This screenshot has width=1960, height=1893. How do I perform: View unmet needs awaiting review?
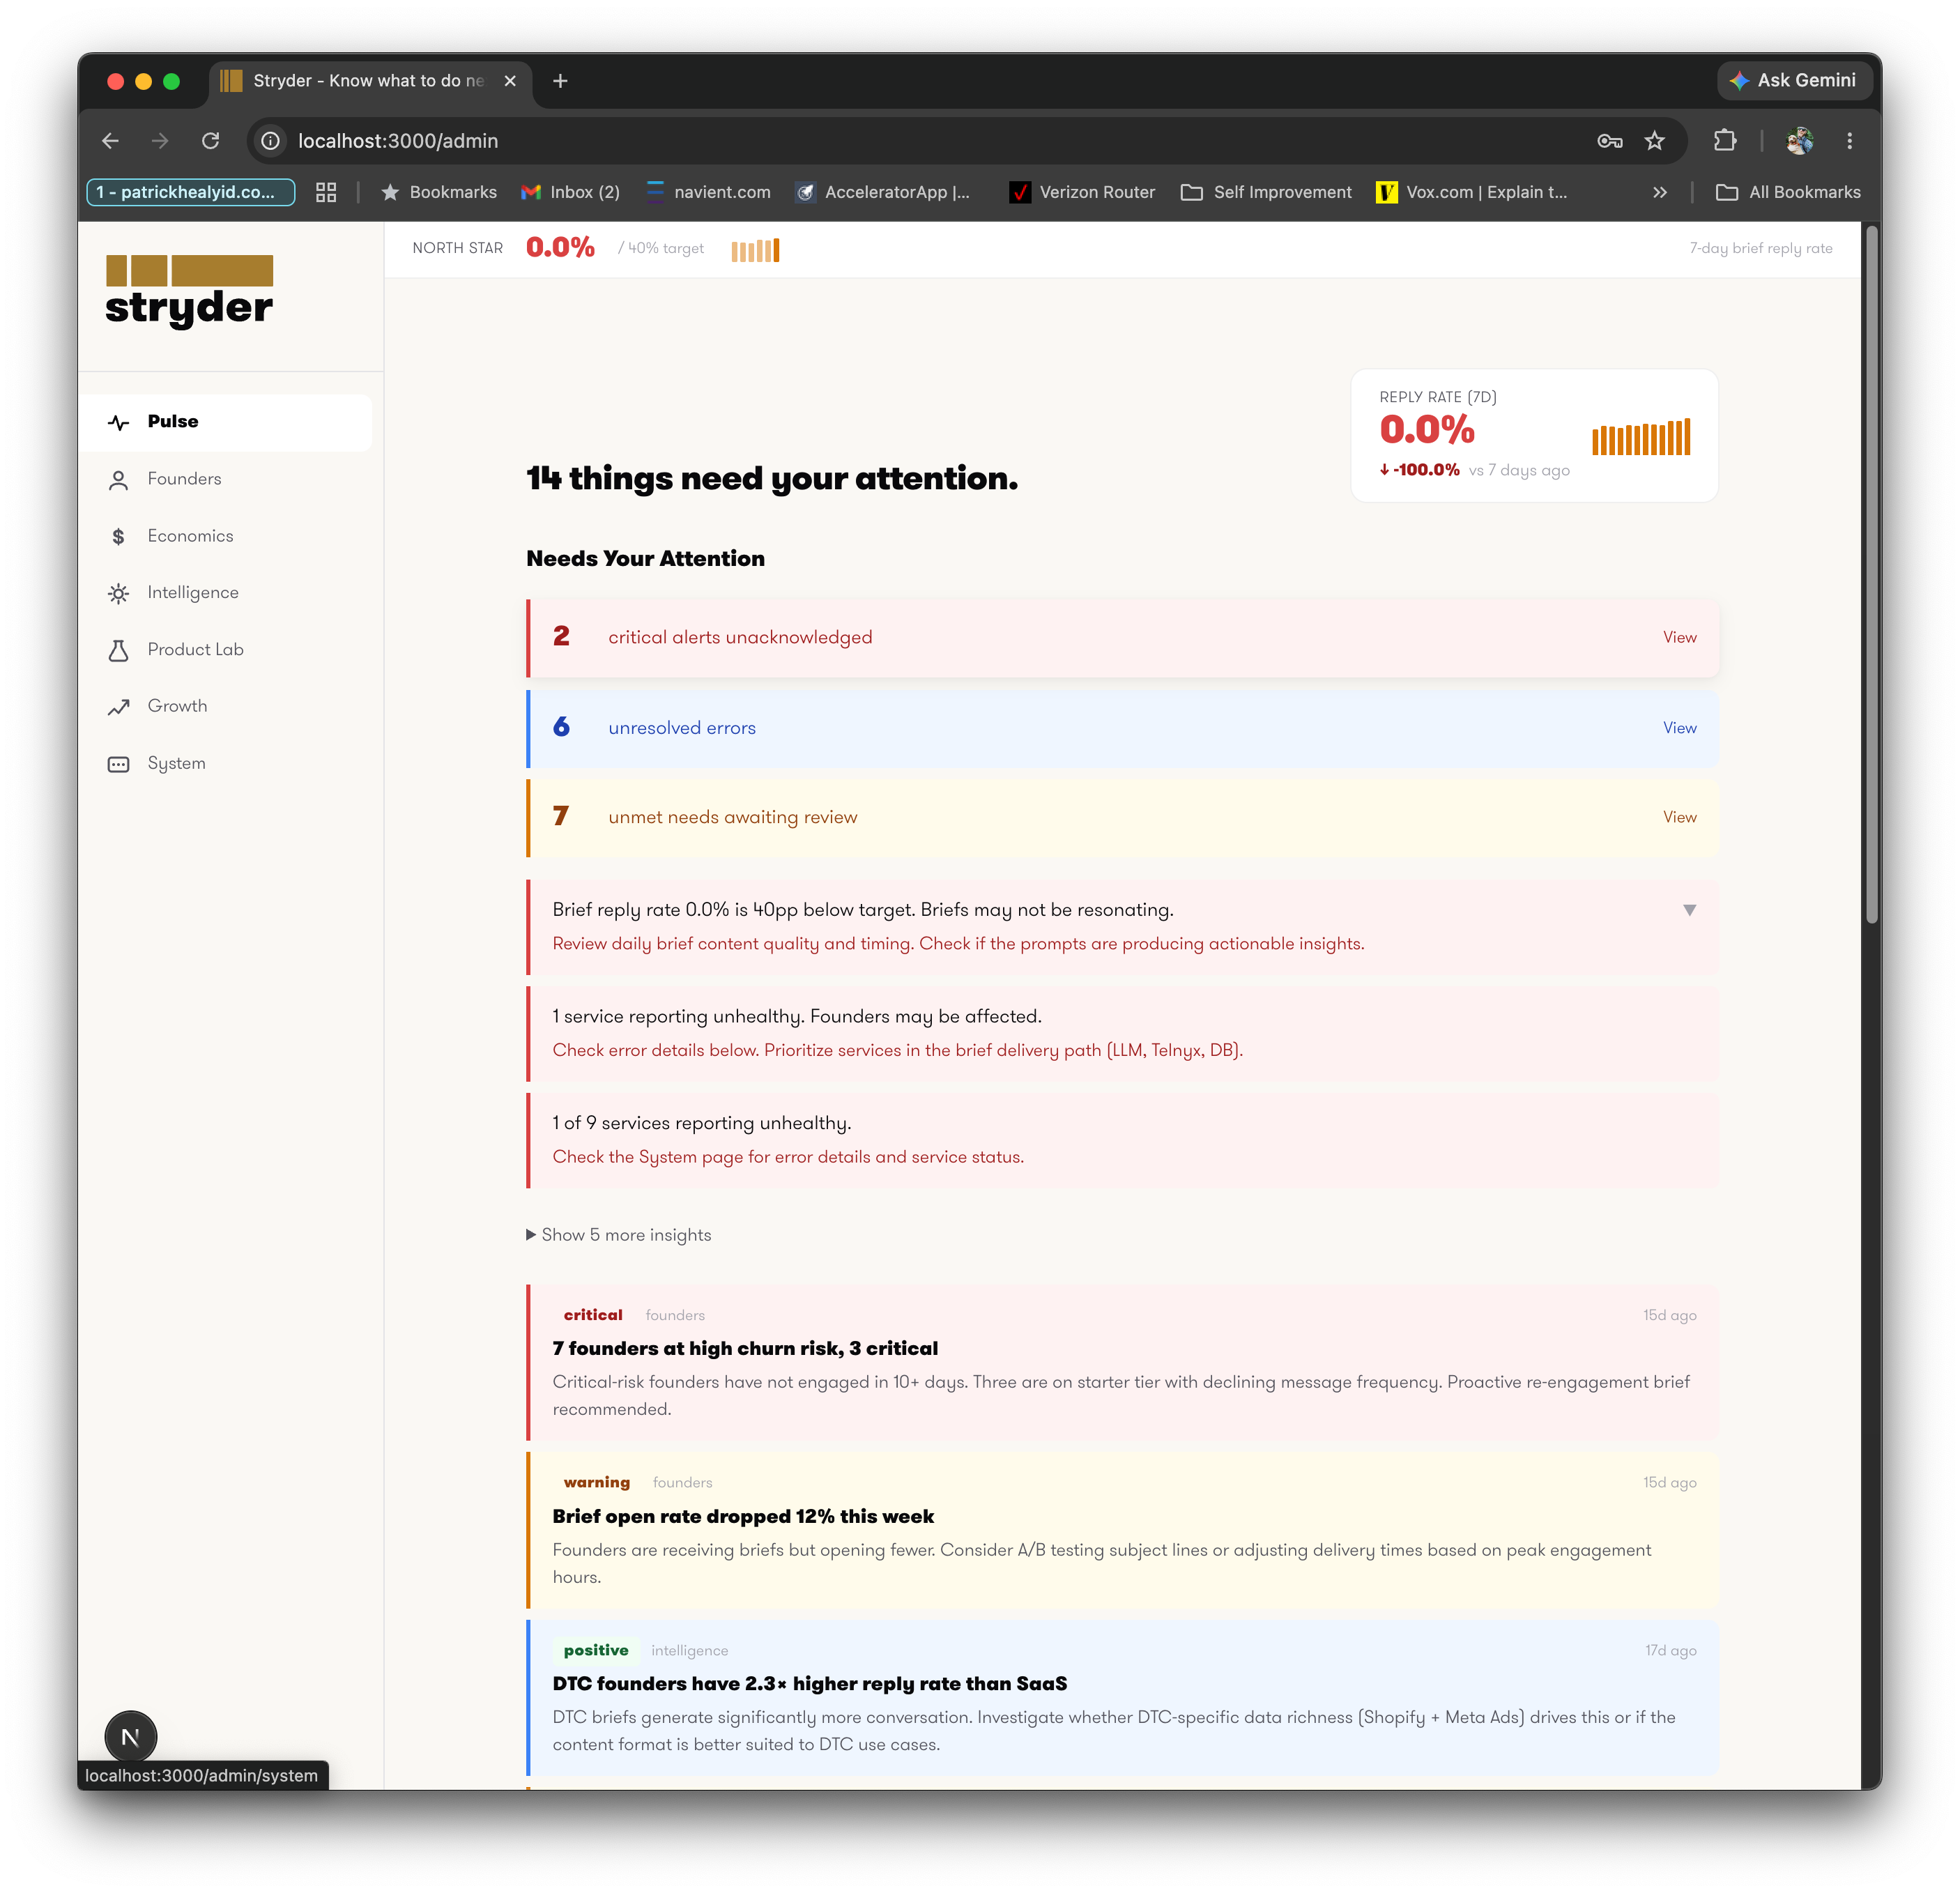point(1680,818)
